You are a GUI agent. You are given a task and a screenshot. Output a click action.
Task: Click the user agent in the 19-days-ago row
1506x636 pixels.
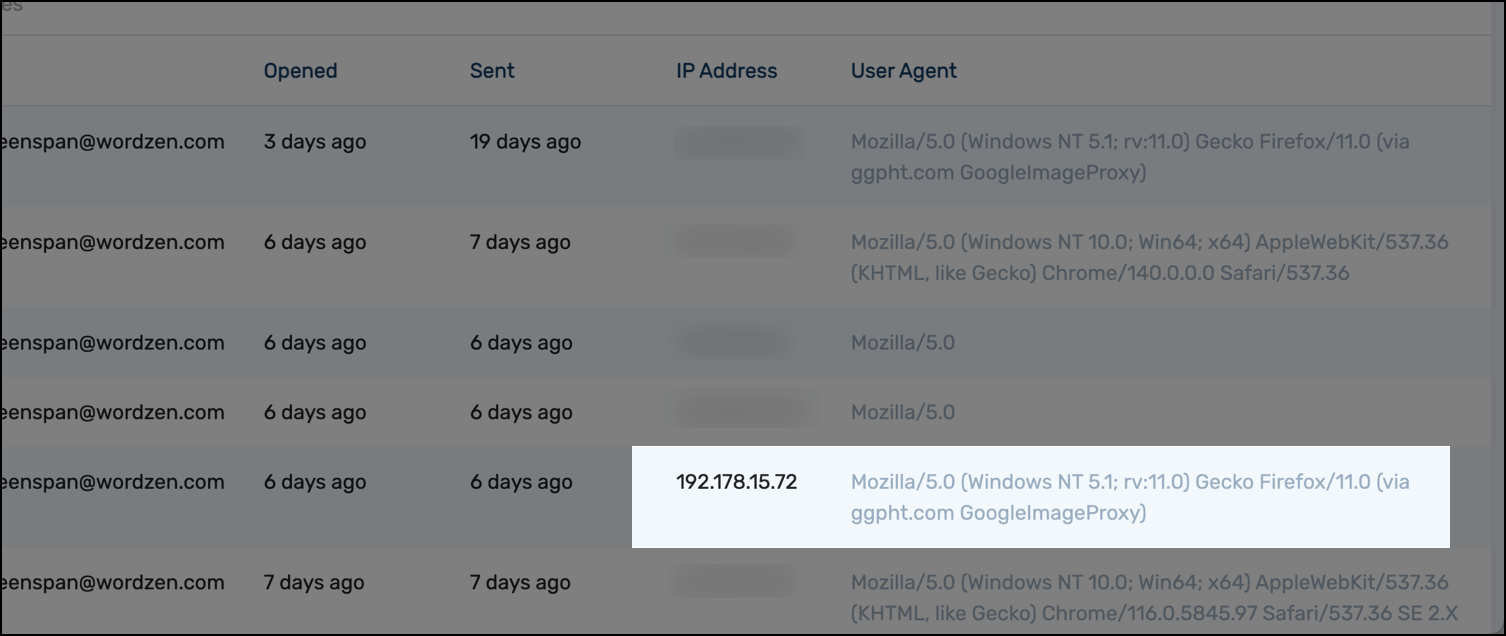(1130, 157)
